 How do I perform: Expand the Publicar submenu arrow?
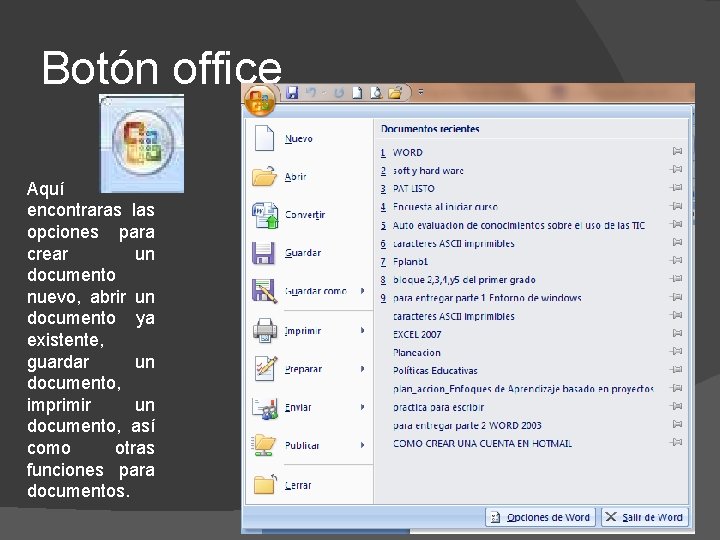[x=362, y=445]
